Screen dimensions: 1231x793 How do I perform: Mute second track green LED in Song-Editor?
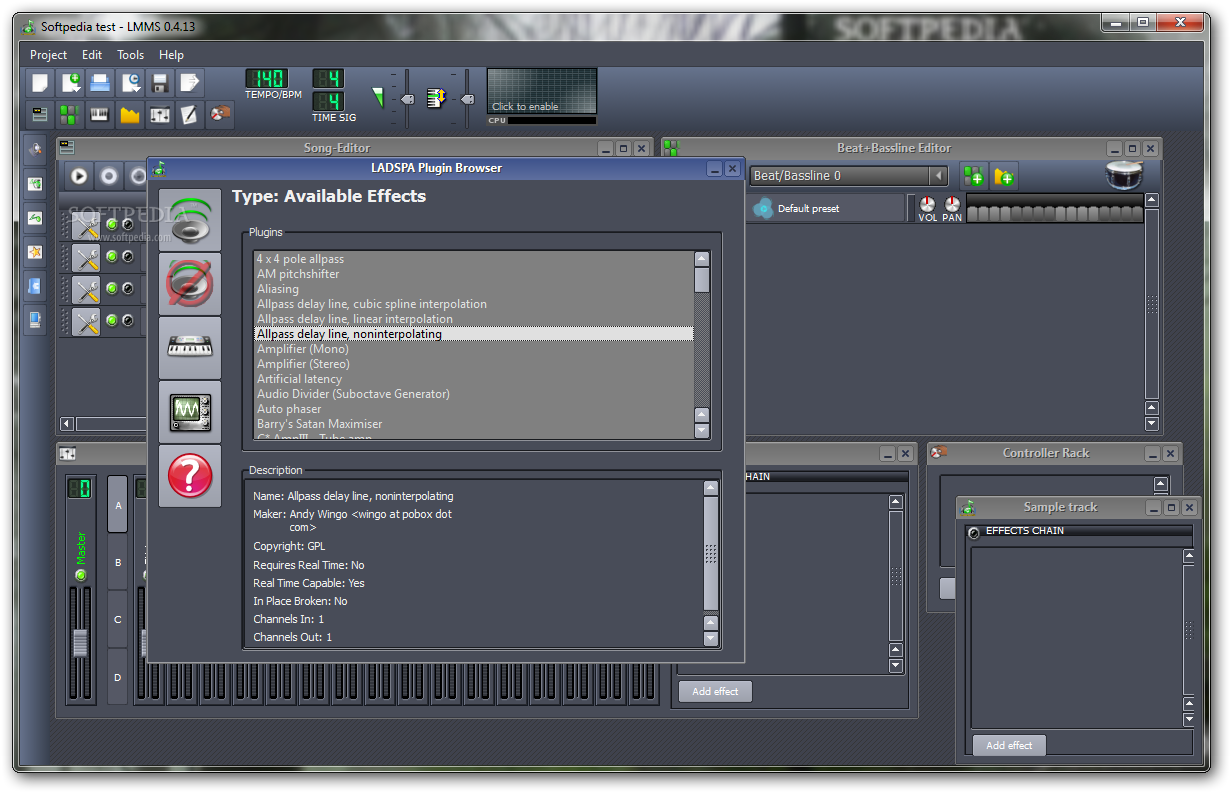112,256
